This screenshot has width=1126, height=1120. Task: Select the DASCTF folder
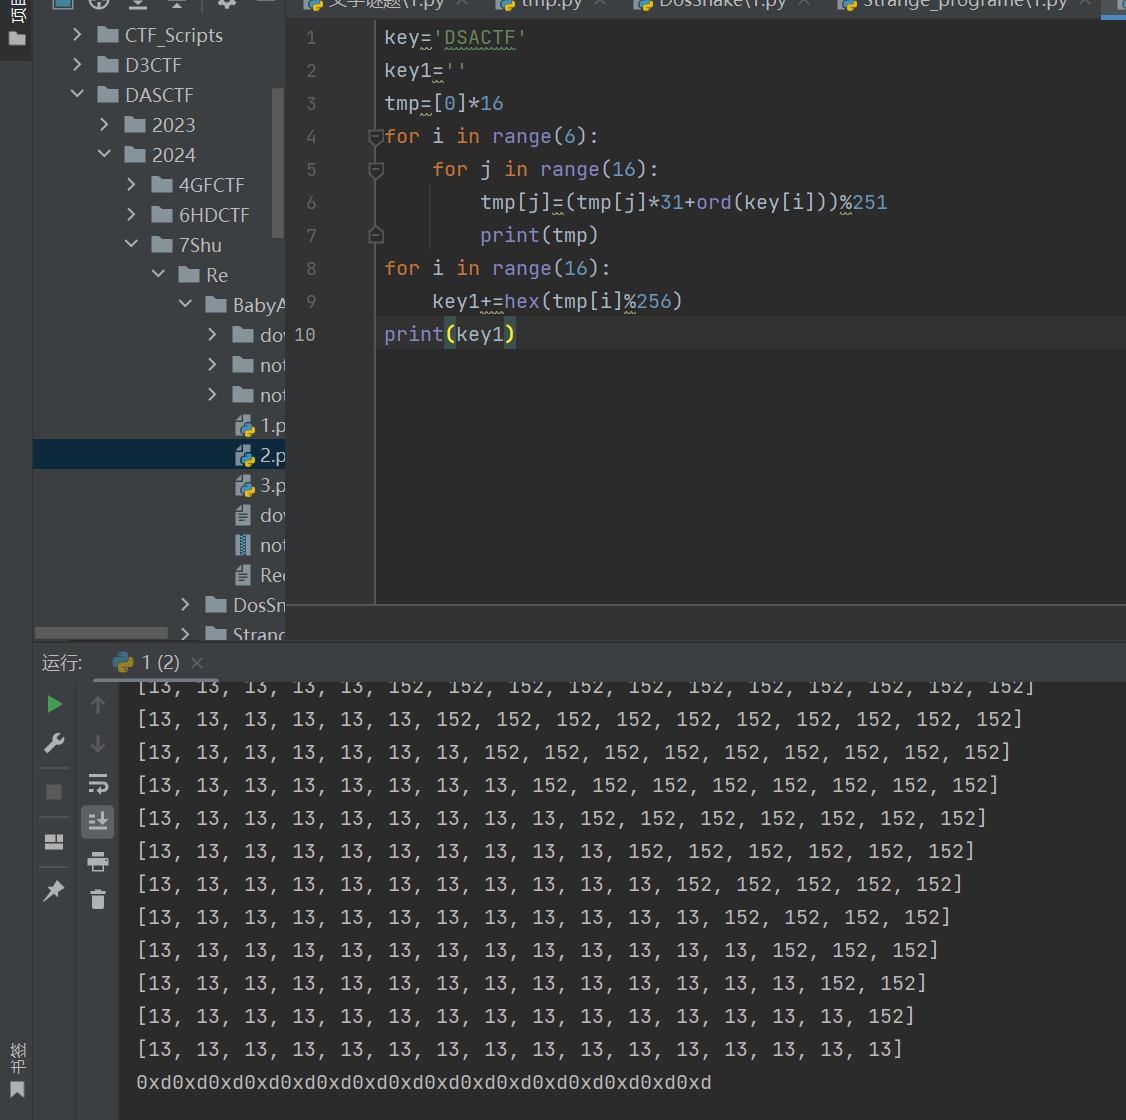coord(159,95)
